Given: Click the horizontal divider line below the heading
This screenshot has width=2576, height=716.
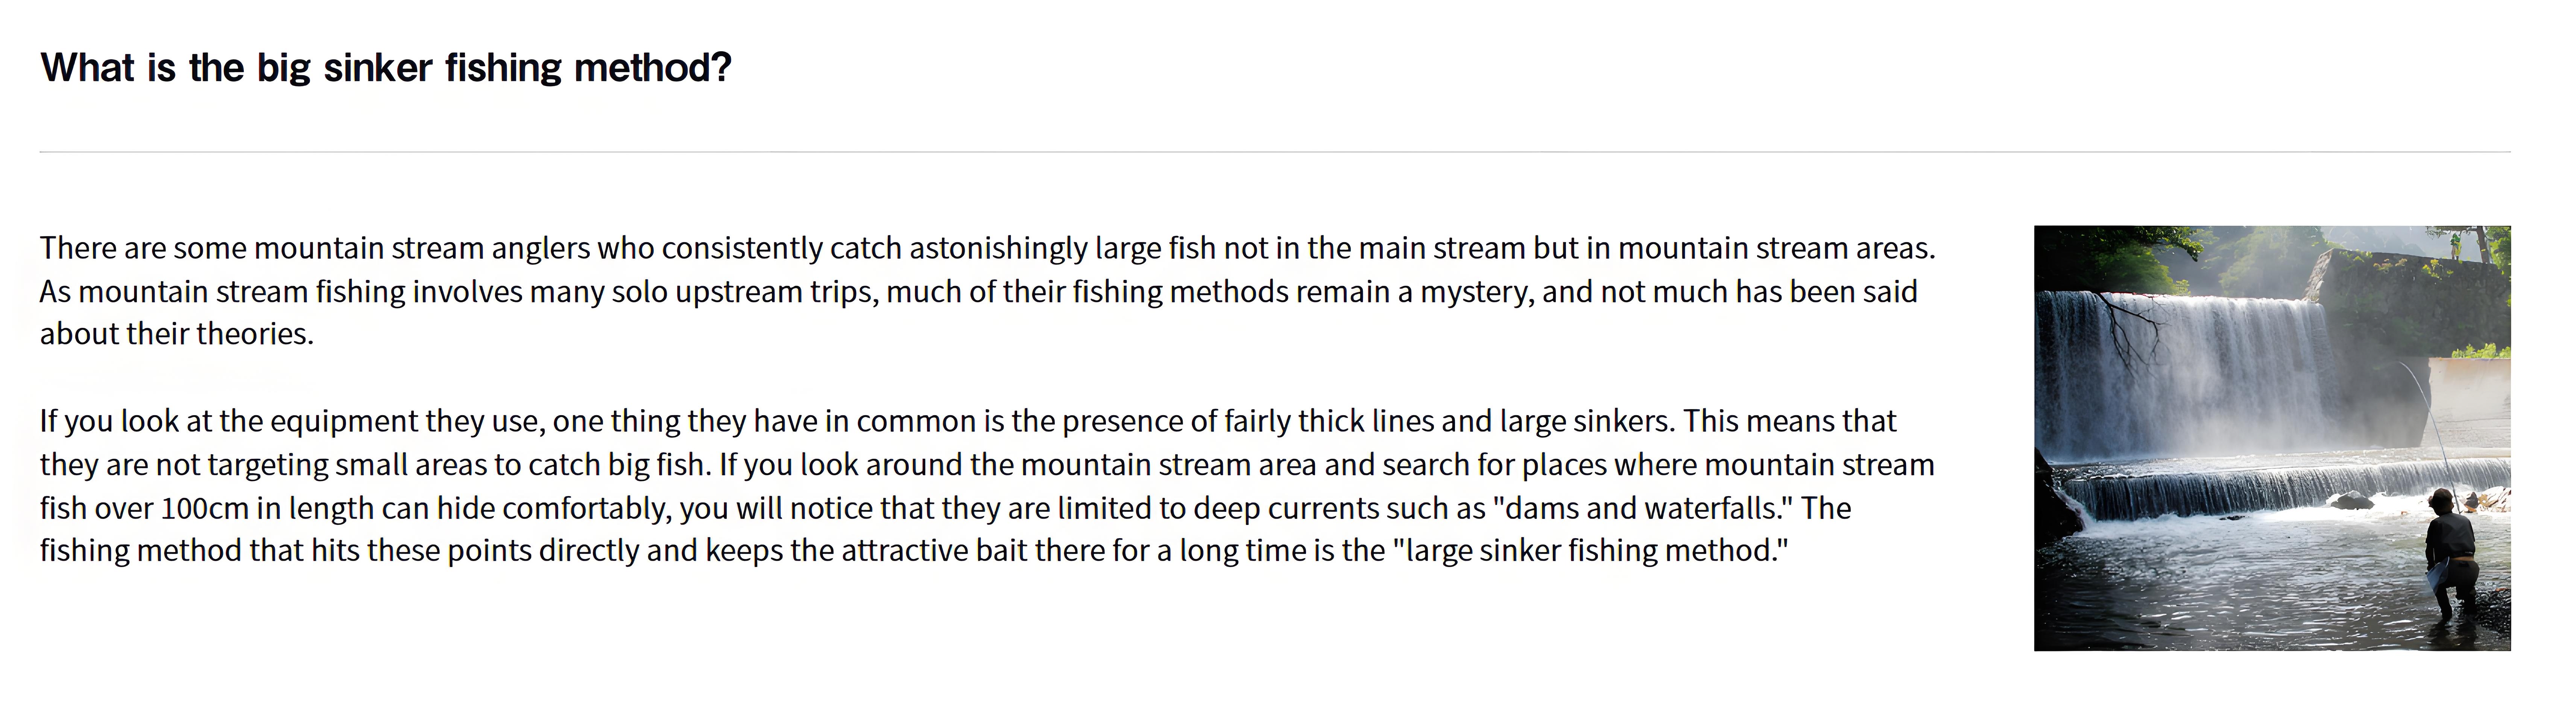Looking at the screenshot, I should click(x=1274, y=152).
